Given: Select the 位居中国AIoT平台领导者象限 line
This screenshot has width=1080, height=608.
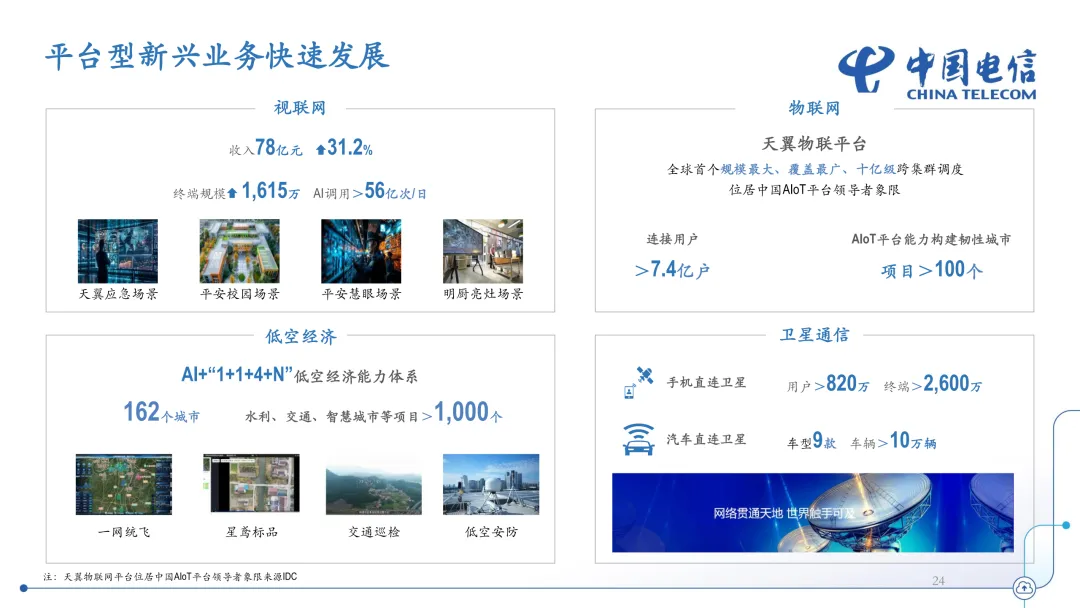Looking at the screenshot, I should click(x=815, y=189).
